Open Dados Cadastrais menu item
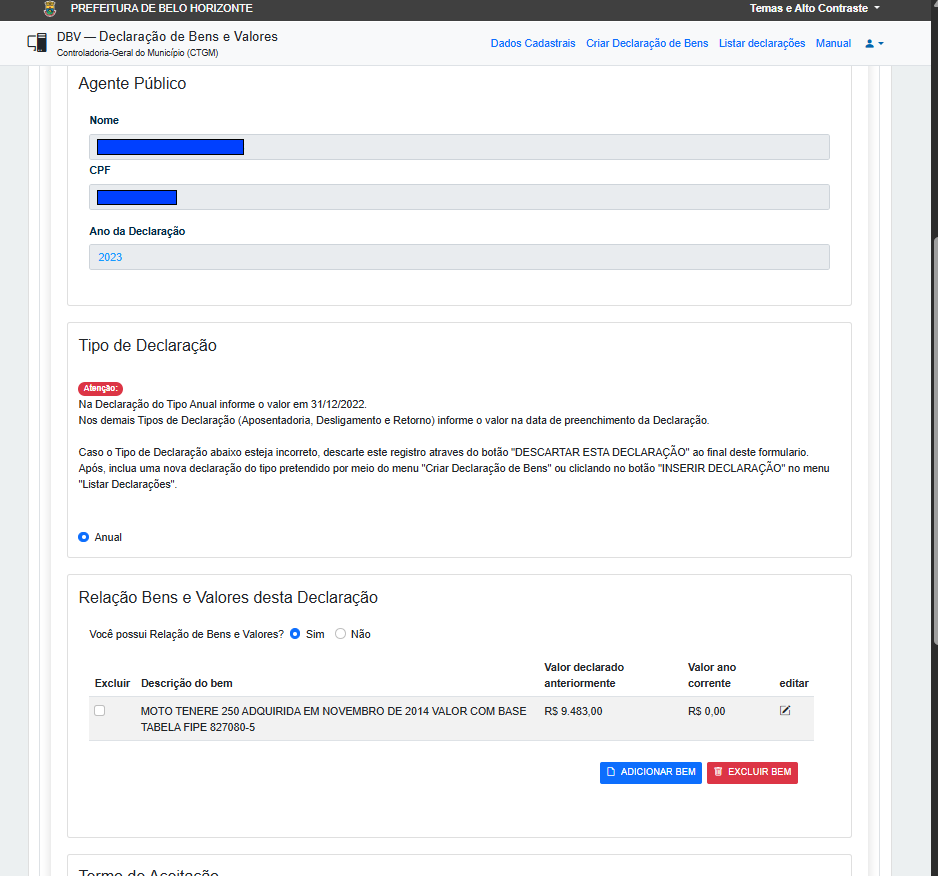The image size is (938, 876). click(533, 43)
